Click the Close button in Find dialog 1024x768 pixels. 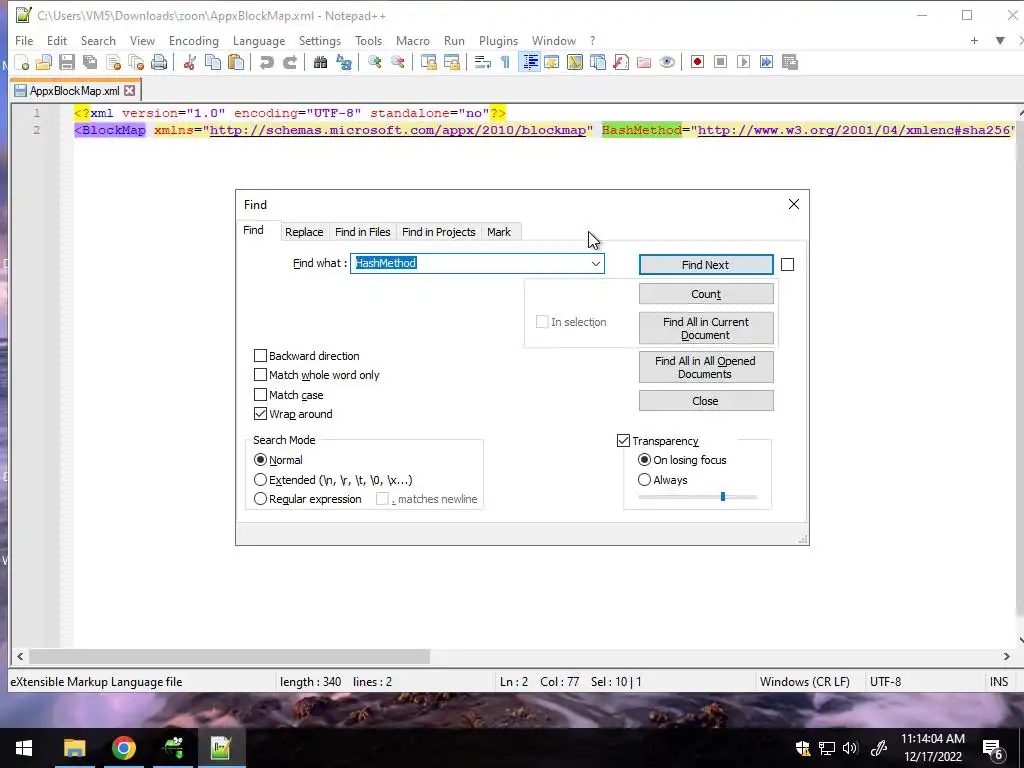click(706, 401)
